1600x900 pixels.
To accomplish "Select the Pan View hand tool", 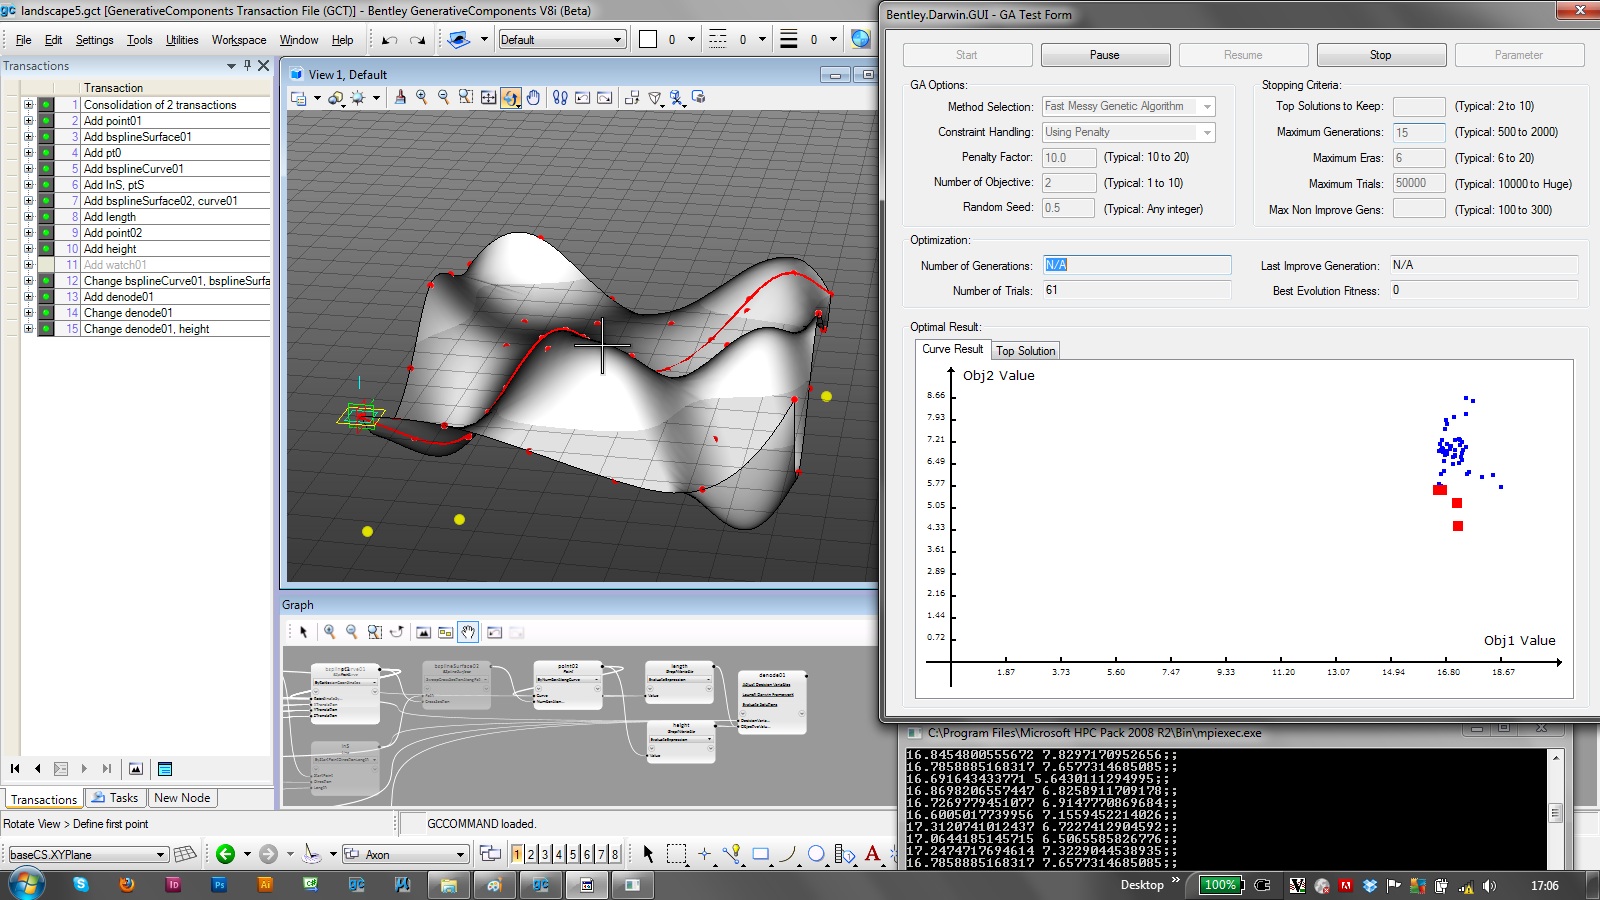I will pos(533,97).
